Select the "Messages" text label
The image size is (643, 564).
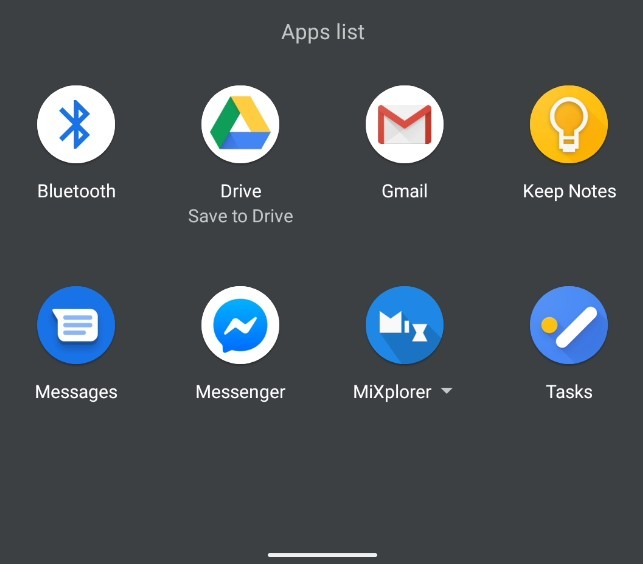(x=76, y=392)
